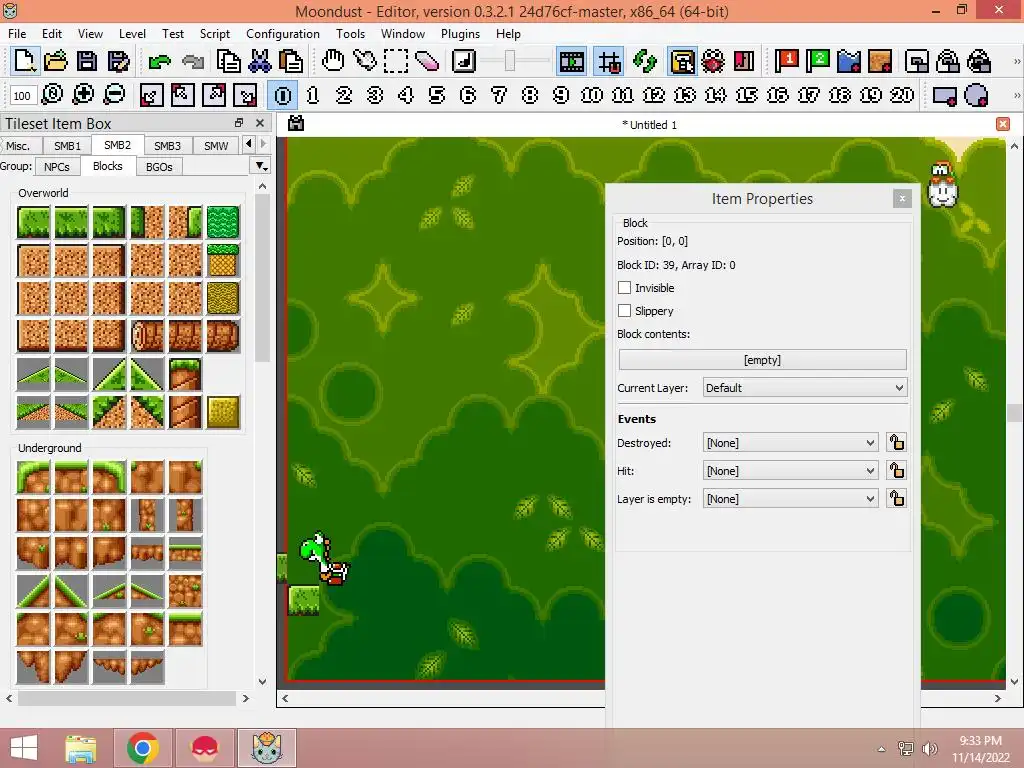
Task: Open the Layer is empty dropdown
Action: [x=790, y=499]
